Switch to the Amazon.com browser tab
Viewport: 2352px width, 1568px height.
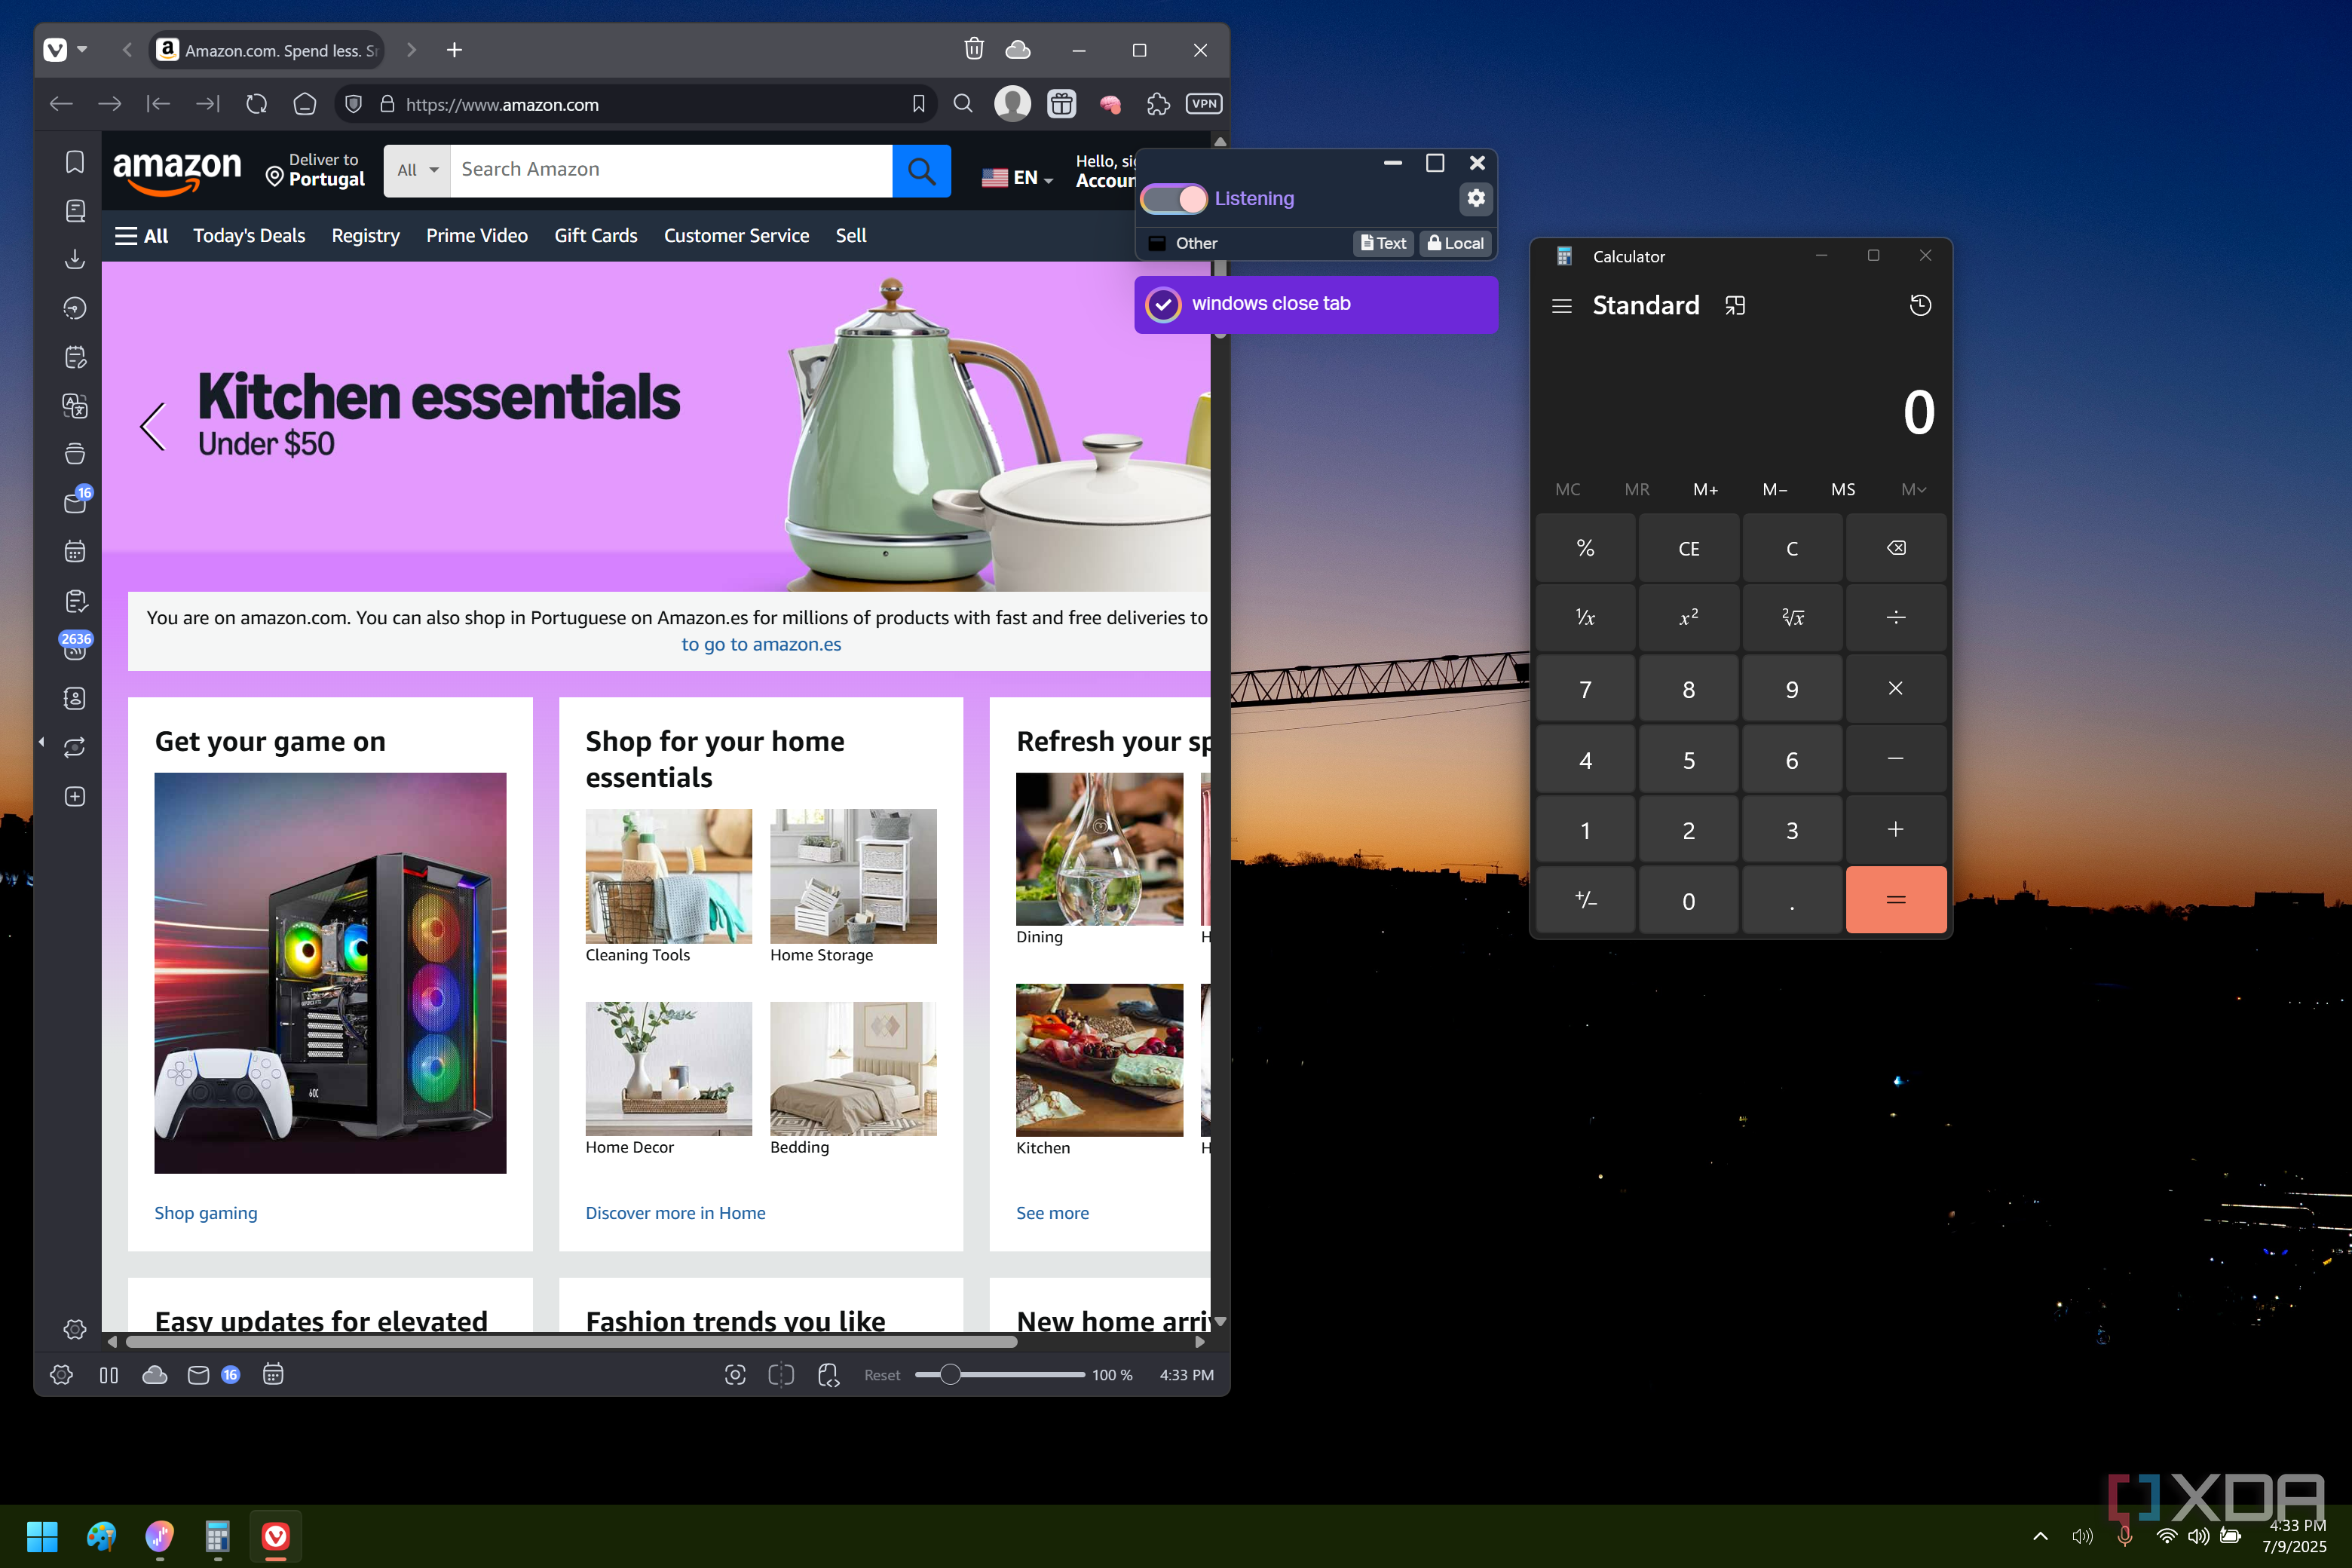pos(267,50)
